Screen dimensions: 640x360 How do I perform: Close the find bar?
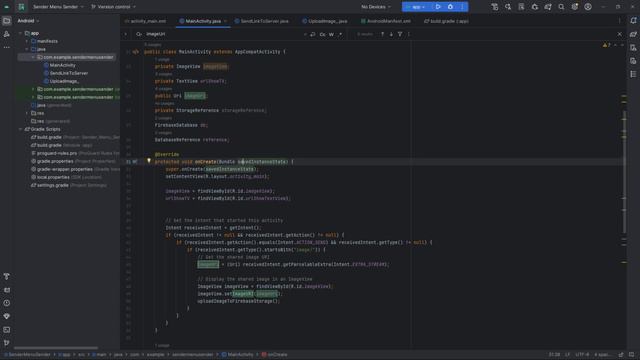click(620, 34)
